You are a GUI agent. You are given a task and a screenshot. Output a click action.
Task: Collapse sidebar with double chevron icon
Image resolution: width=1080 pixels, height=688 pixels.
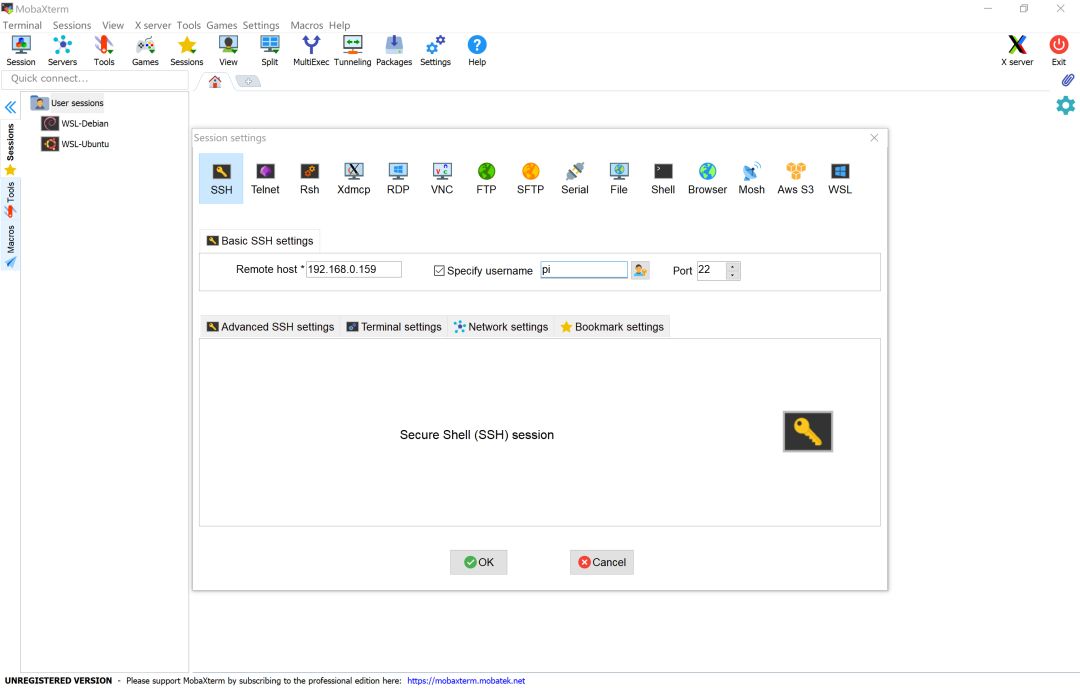pyautogui.click(x=10, y=107)
